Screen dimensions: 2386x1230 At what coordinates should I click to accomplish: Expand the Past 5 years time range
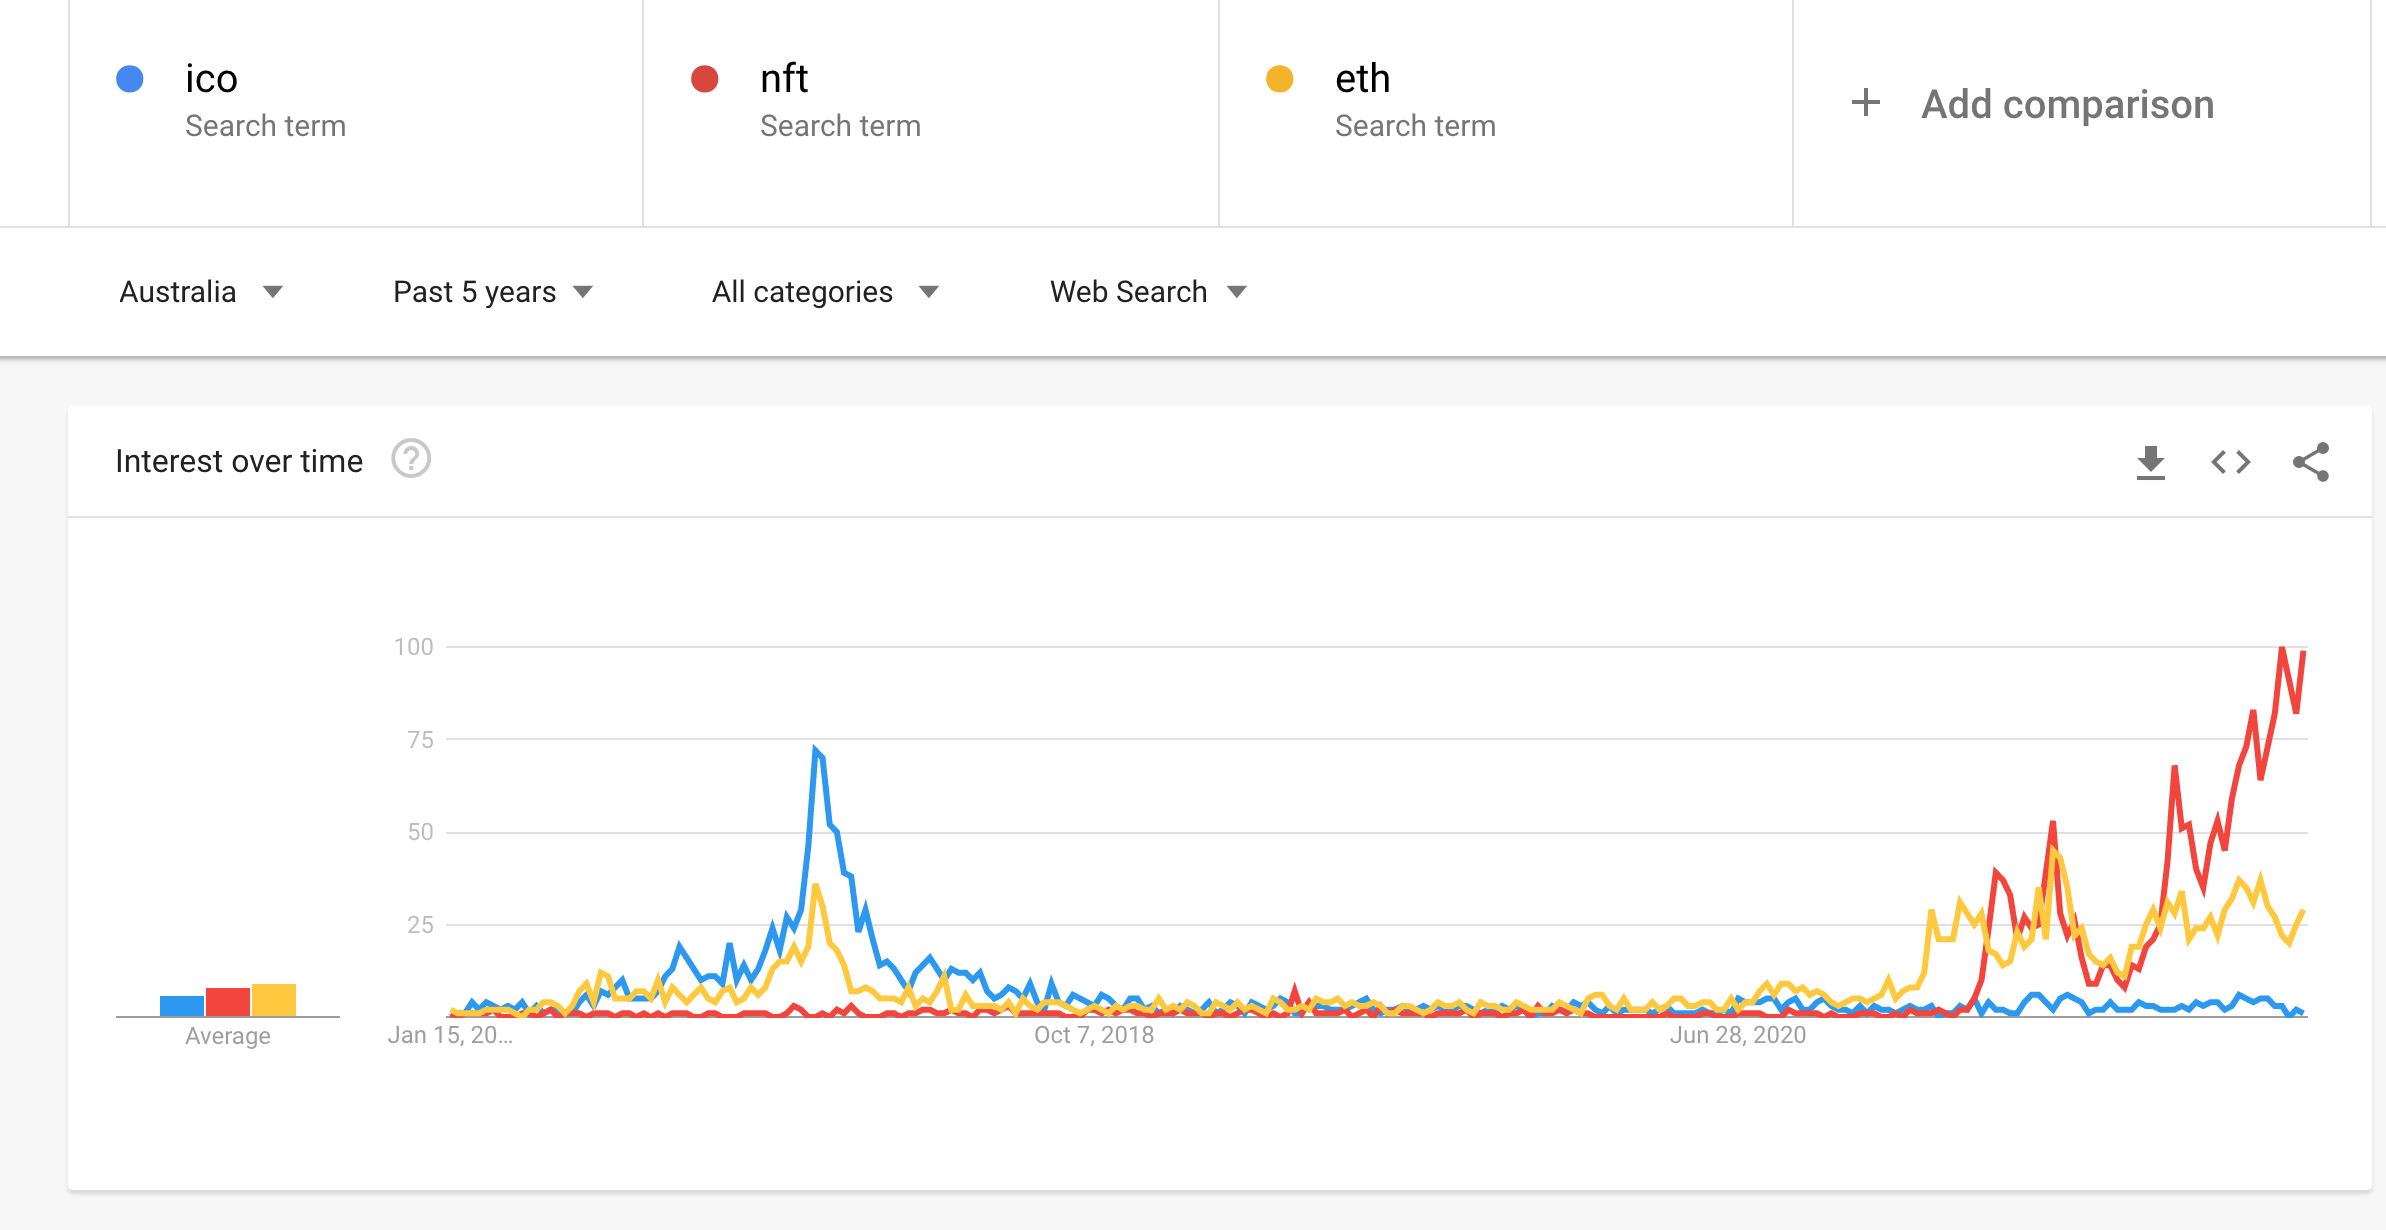tap(494, 292)
